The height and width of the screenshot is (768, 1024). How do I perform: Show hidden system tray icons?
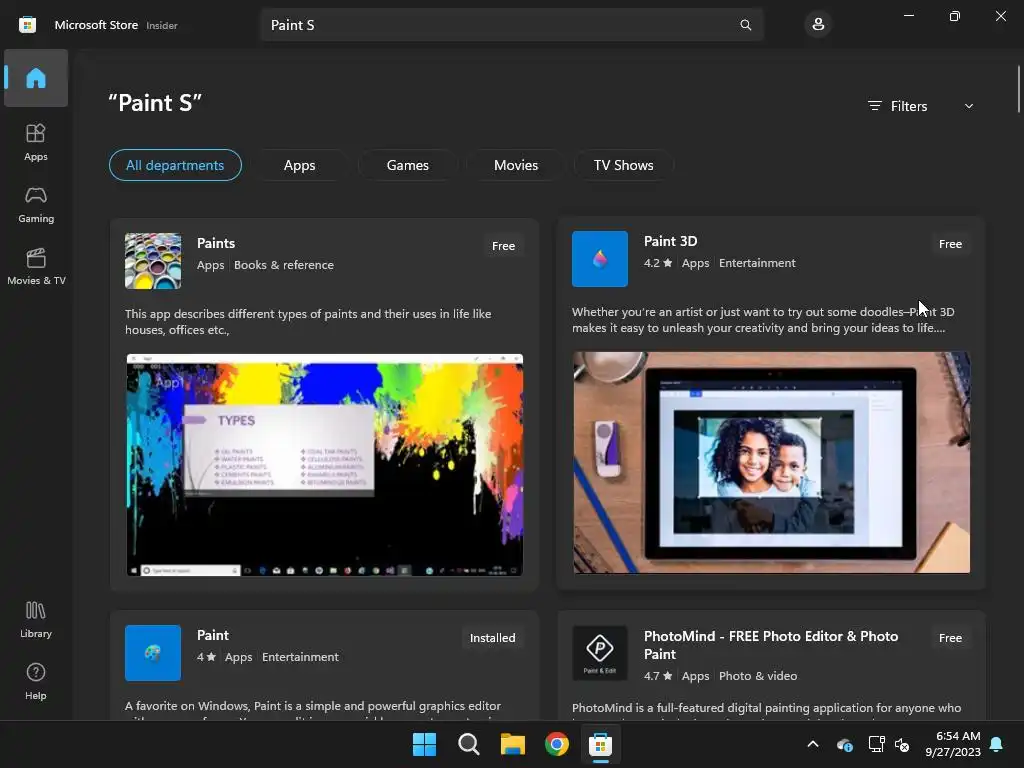coord(813,744)
